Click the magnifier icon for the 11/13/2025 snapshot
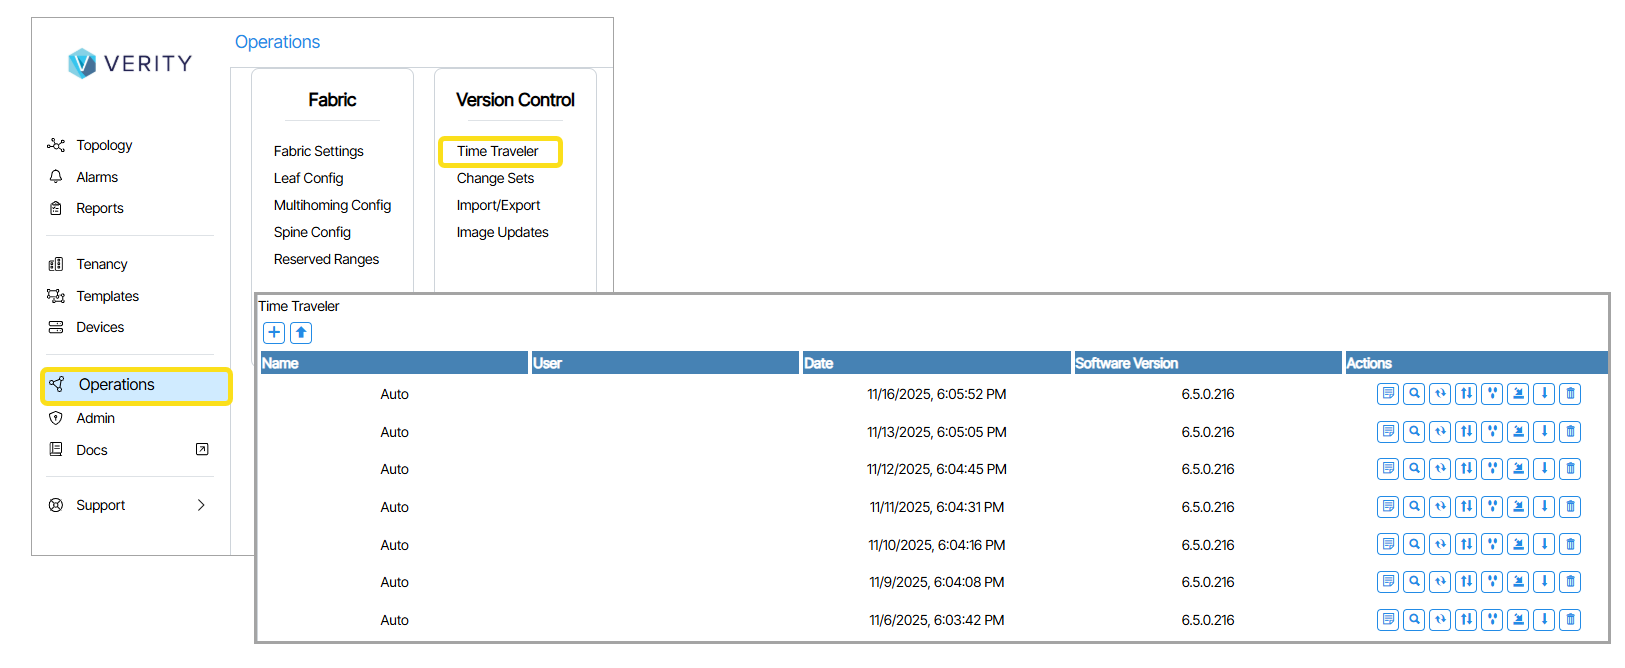The height and width of the screenshot is (668, 1625). (1414, 432)
